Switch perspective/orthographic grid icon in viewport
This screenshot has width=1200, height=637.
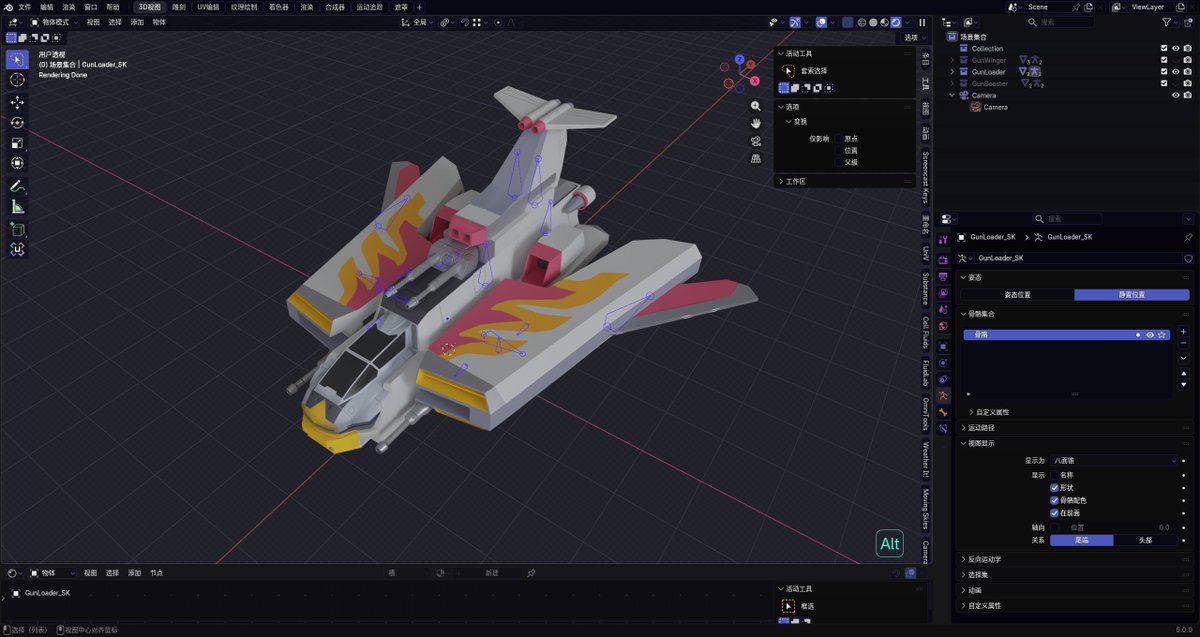pos(756,158)
